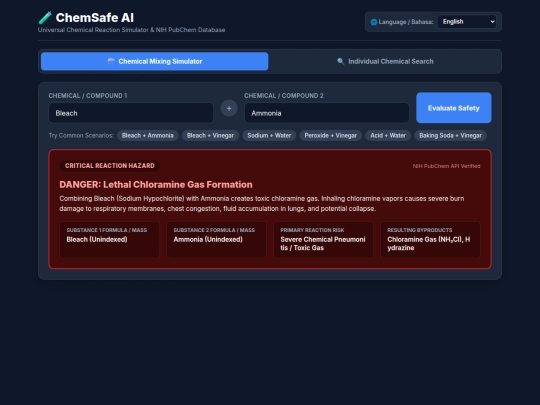Select the Baking Soda + Vinegar scenario
This screenshot has width=540, height=405.
[x=450, y=135]
